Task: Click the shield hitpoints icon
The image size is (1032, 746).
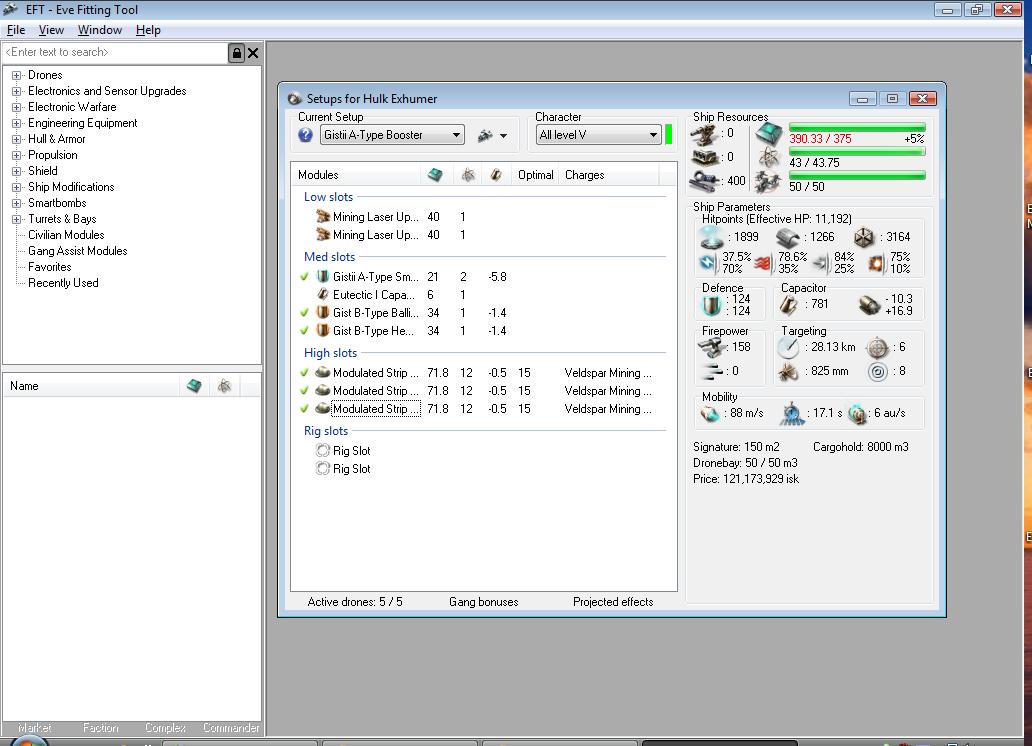Action: click(x=711, y=237)
